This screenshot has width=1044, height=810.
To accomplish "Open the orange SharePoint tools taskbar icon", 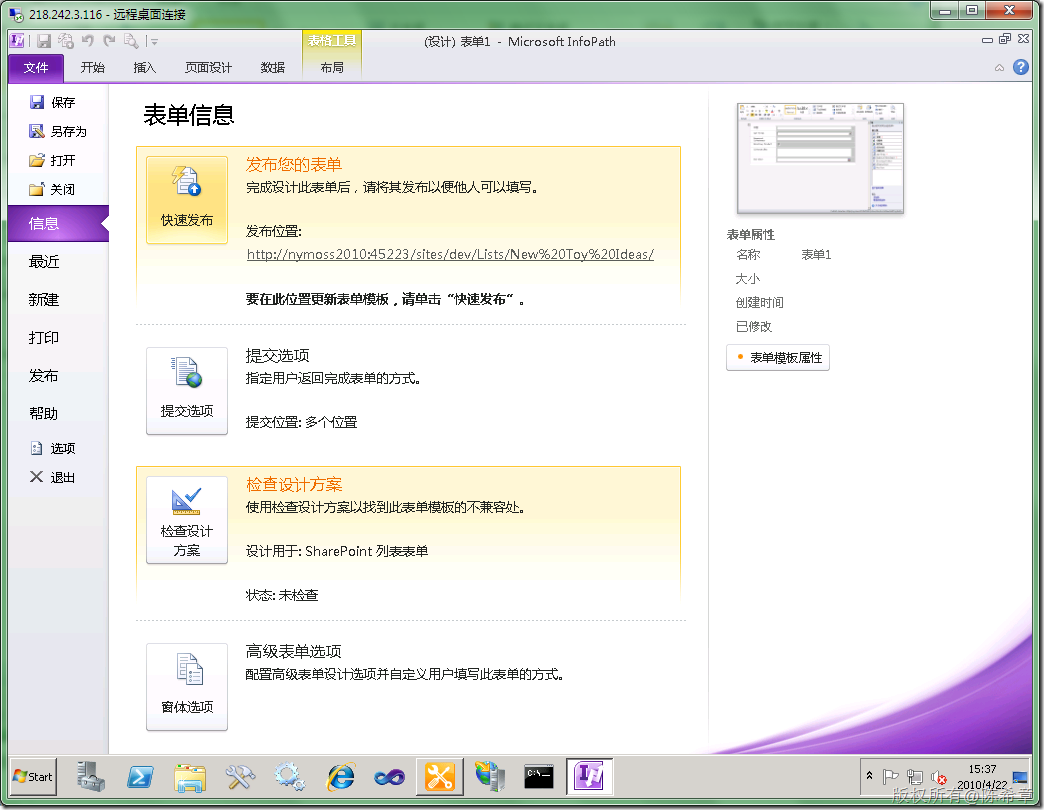I will pyautogui.click(x=439, y=777).
